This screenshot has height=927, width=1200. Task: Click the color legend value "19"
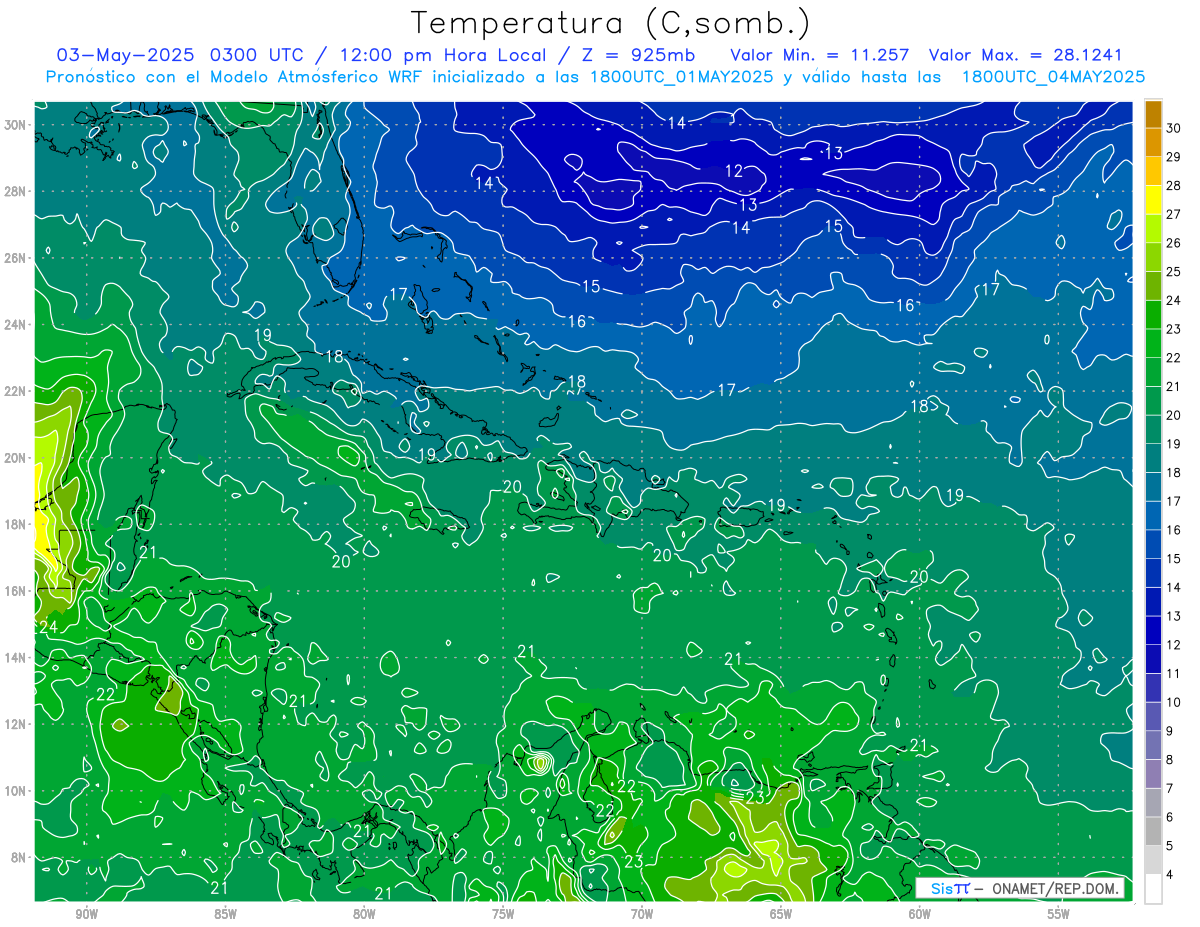[x=1174, y=444]
